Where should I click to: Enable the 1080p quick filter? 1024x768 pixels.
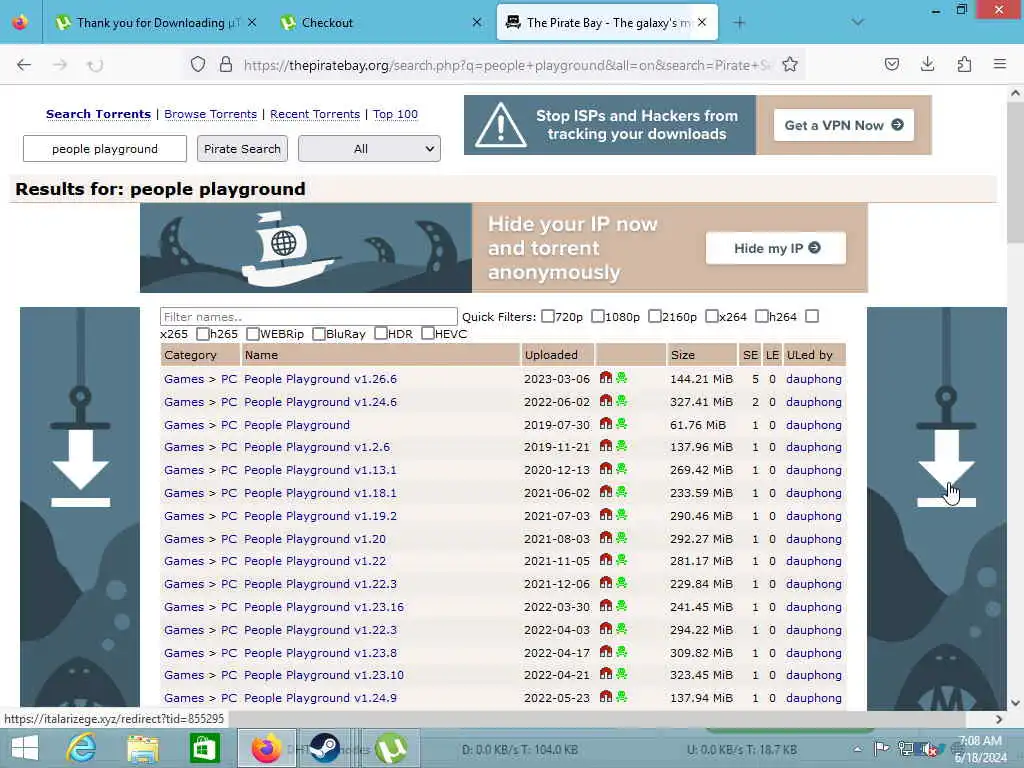[x=597, y=316]
